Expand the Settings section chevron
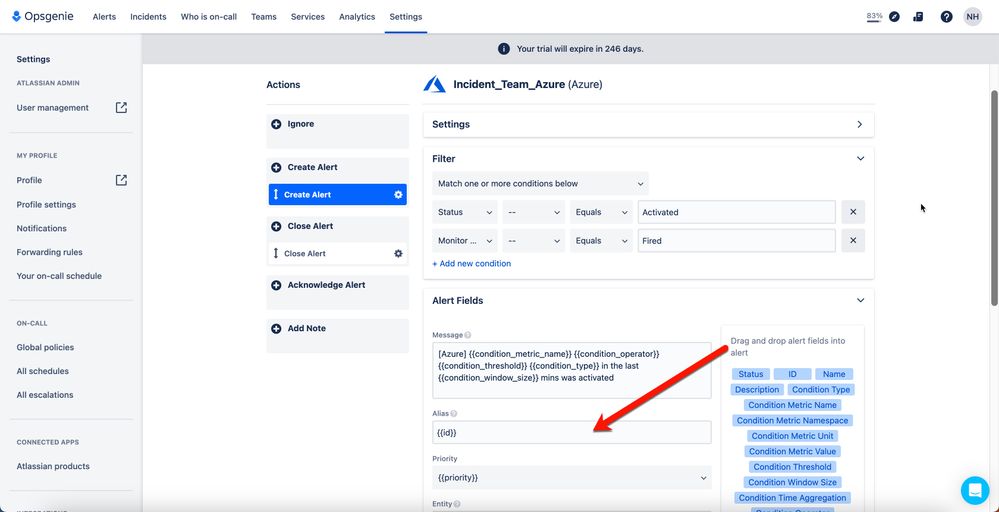999x512 pixels. click(860, 124)
